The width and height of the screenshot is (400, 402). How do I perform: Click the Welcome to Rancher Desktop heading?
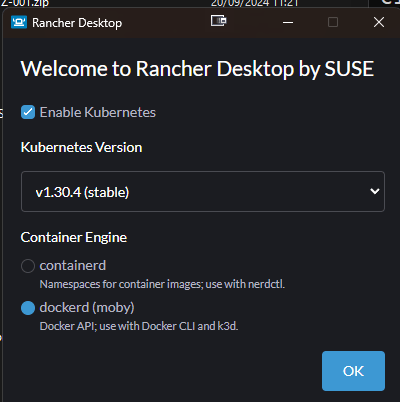click(x=197, y=69)
